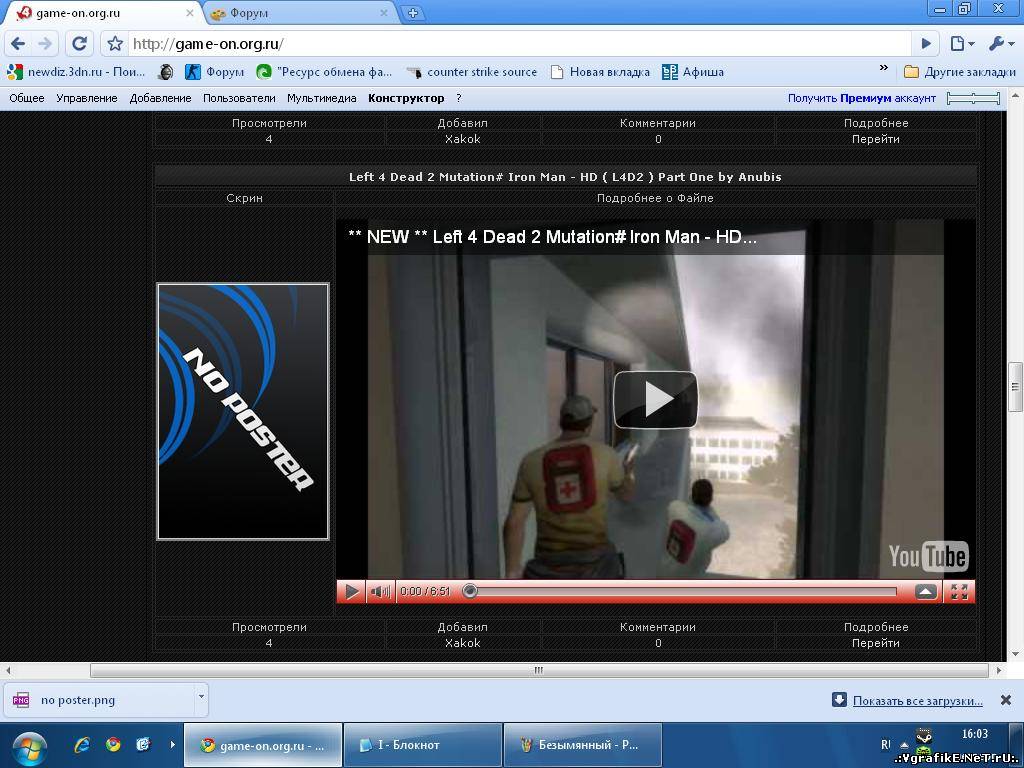Screen dimensions: 1024x768
Task: Open the Chrome page menu icon
Action: click(962, 44)
